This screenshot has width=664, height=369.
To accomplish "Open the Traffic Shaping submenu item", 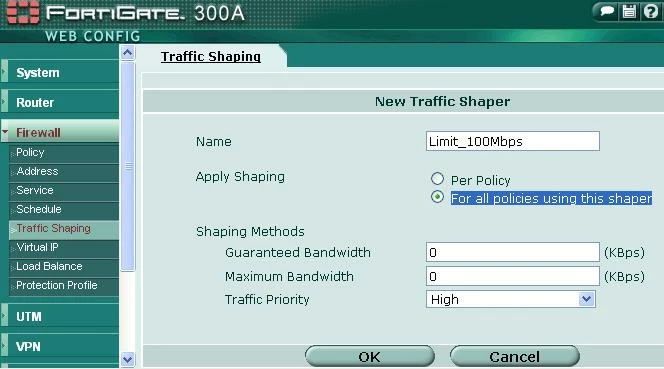I will click(x=64, y=229).
